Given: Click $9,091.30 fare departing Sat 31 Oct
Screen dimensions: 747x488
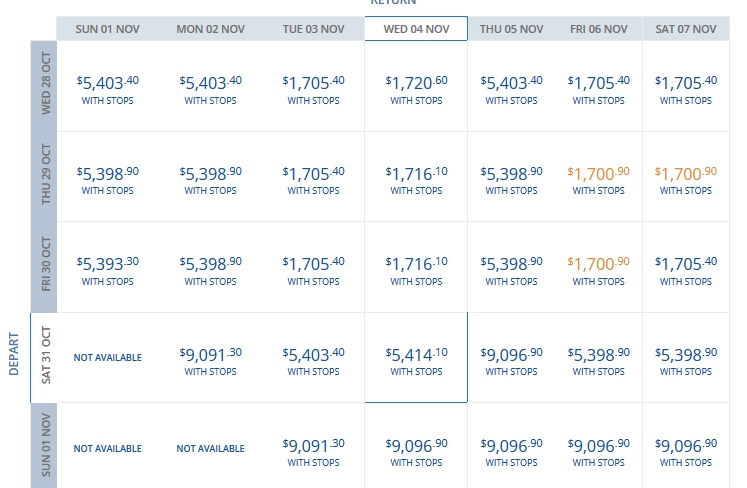Looking at the screenshot, I should point(210,359).
